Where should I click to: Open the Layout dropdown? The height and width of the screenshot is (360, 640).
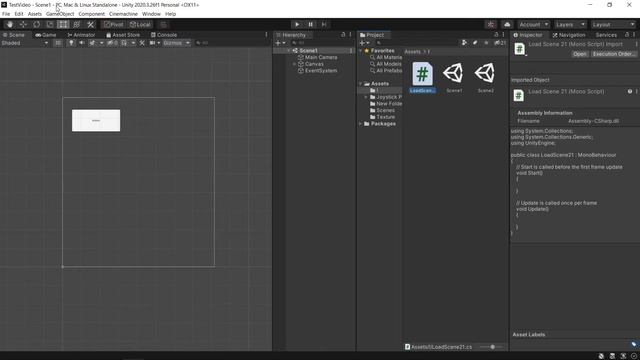(613, 24)
